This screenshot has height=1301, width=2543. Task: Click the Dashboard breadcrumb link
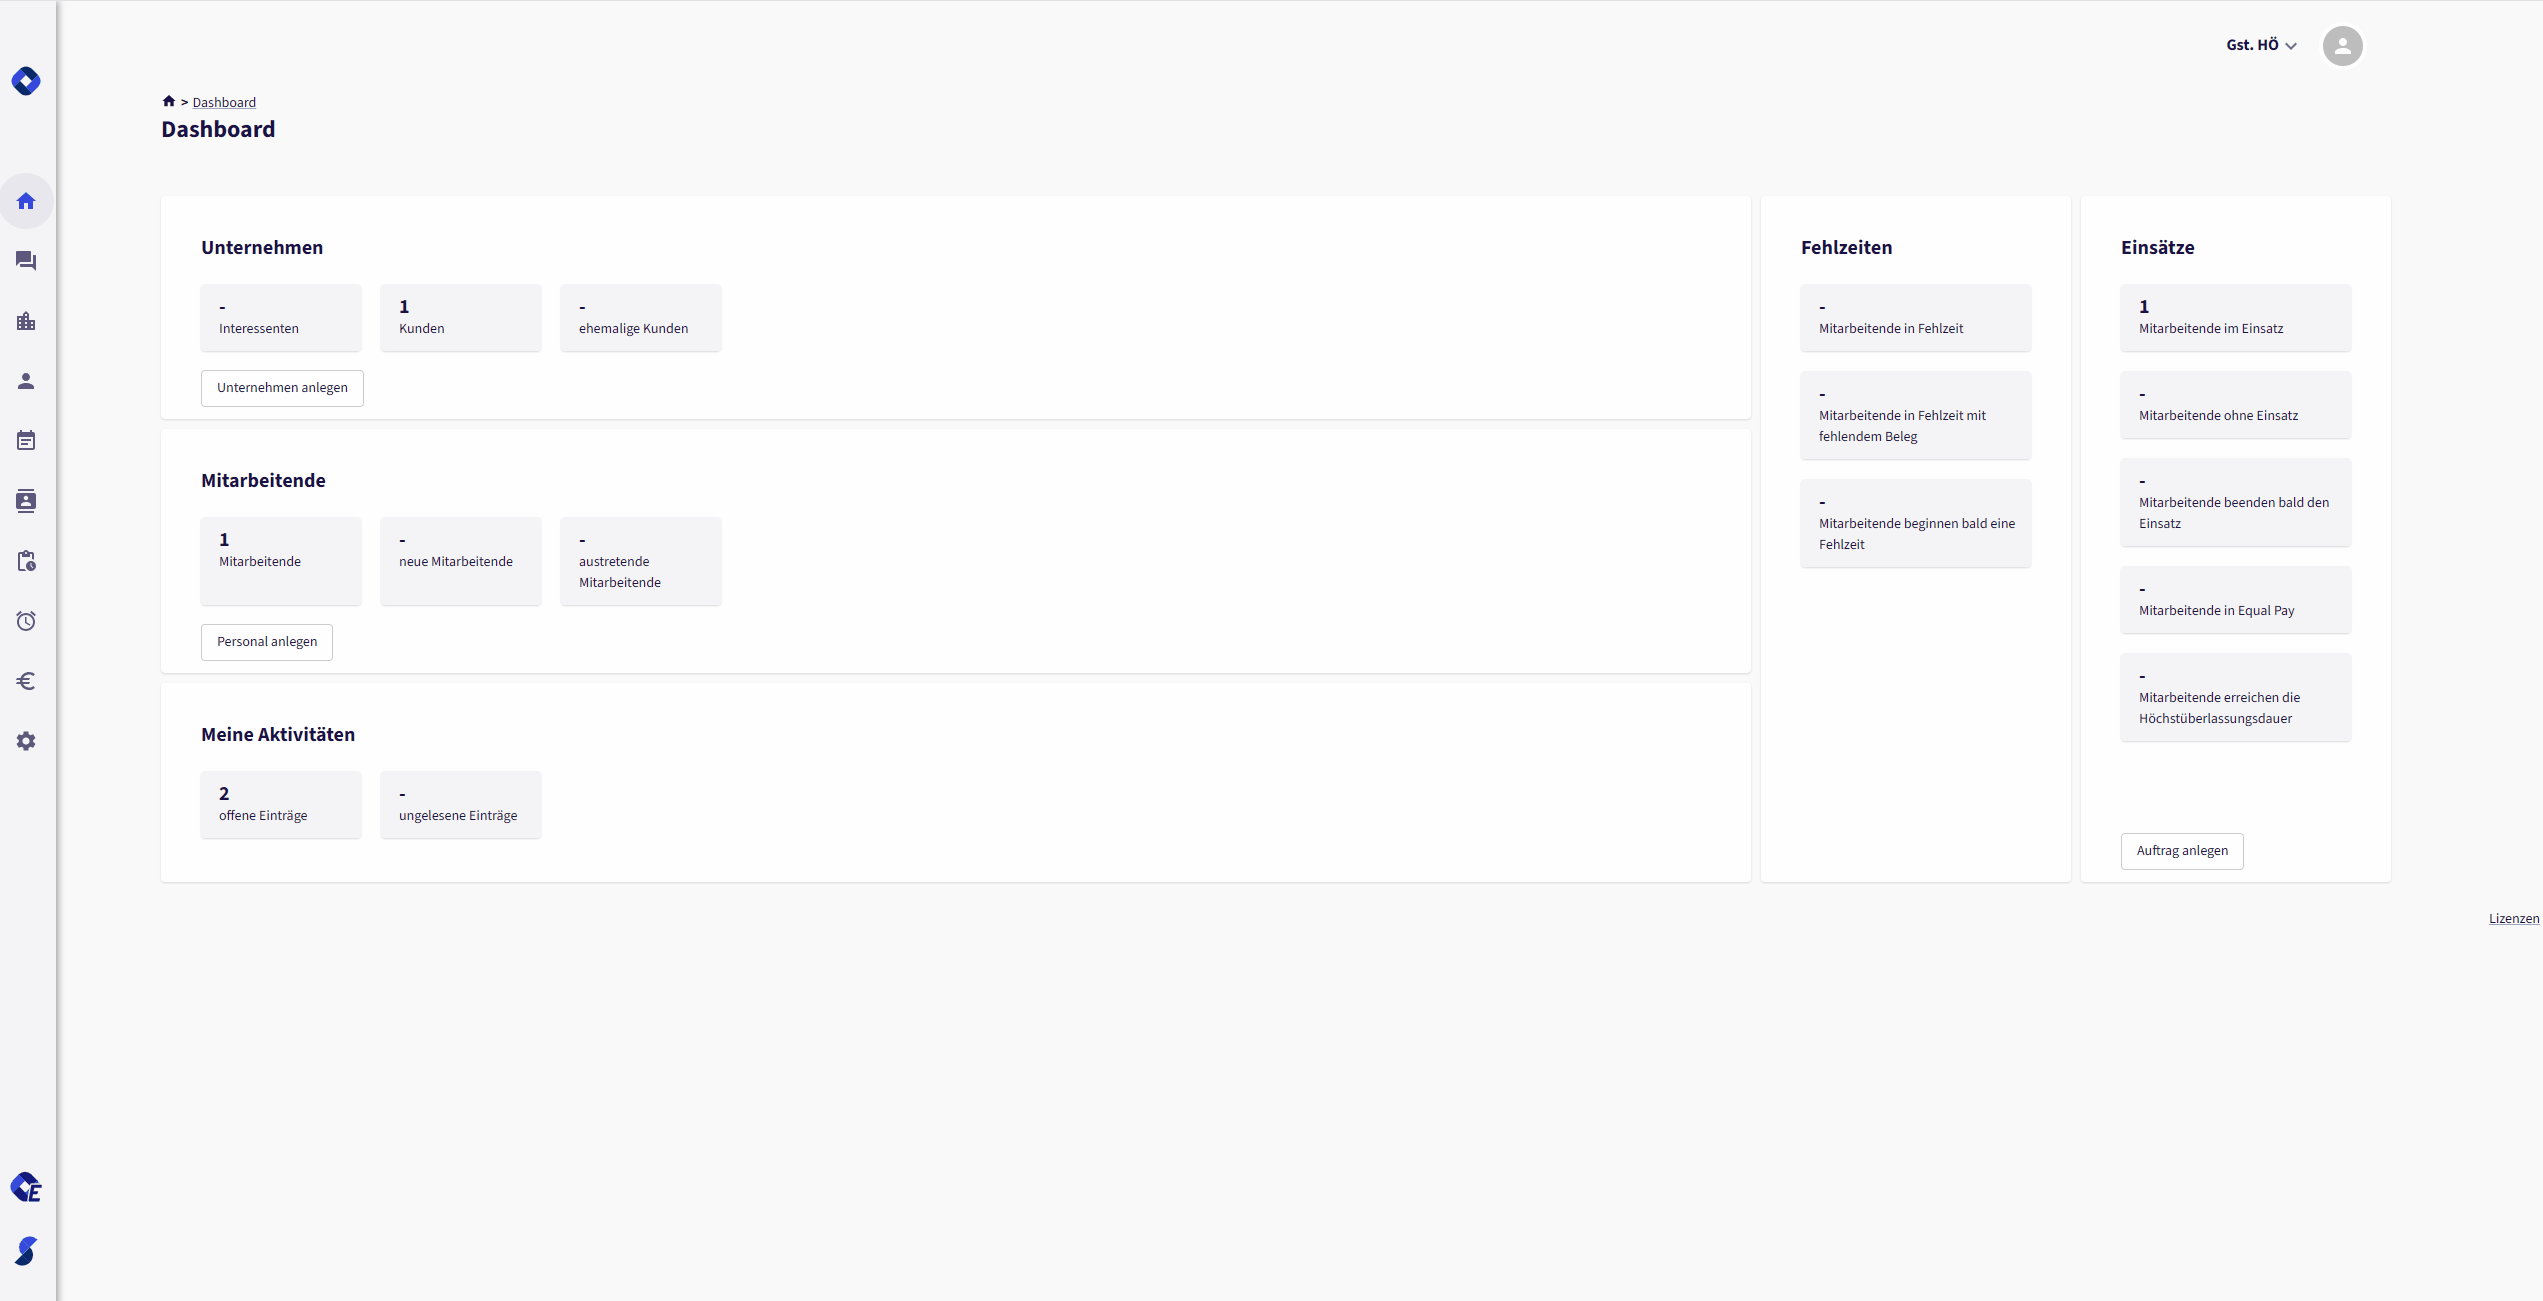coord(224,102)
